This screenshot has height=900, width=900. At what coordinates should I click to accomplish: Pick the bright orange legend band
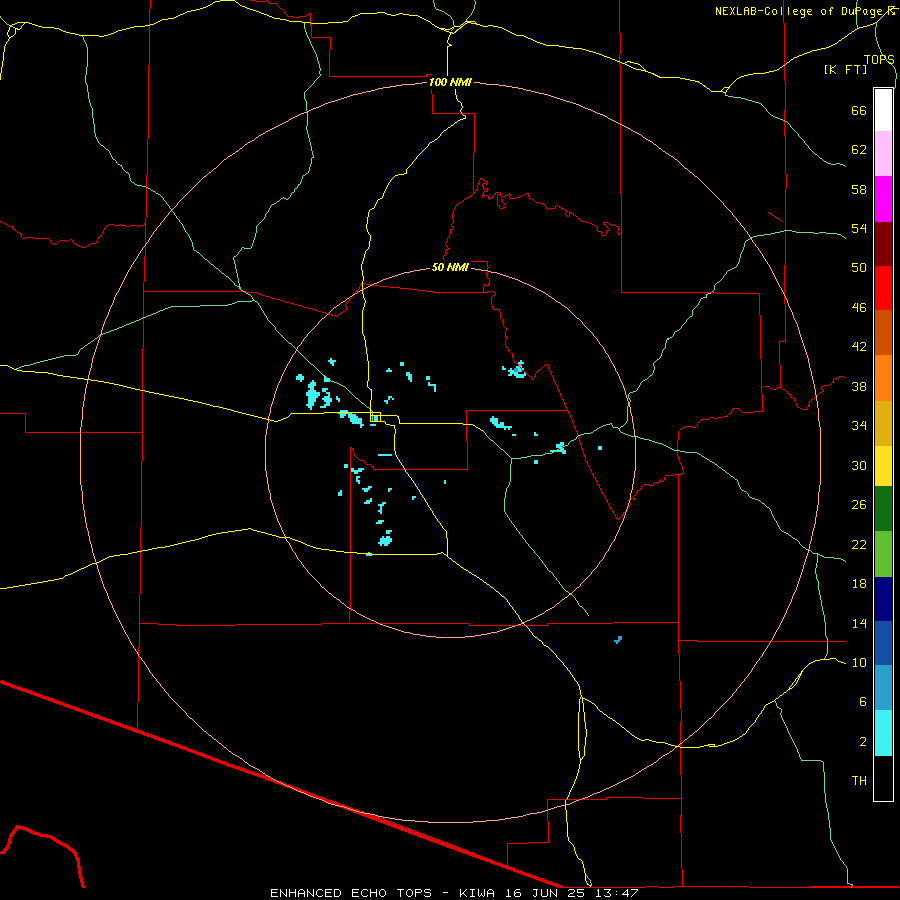tap(883, 378)
